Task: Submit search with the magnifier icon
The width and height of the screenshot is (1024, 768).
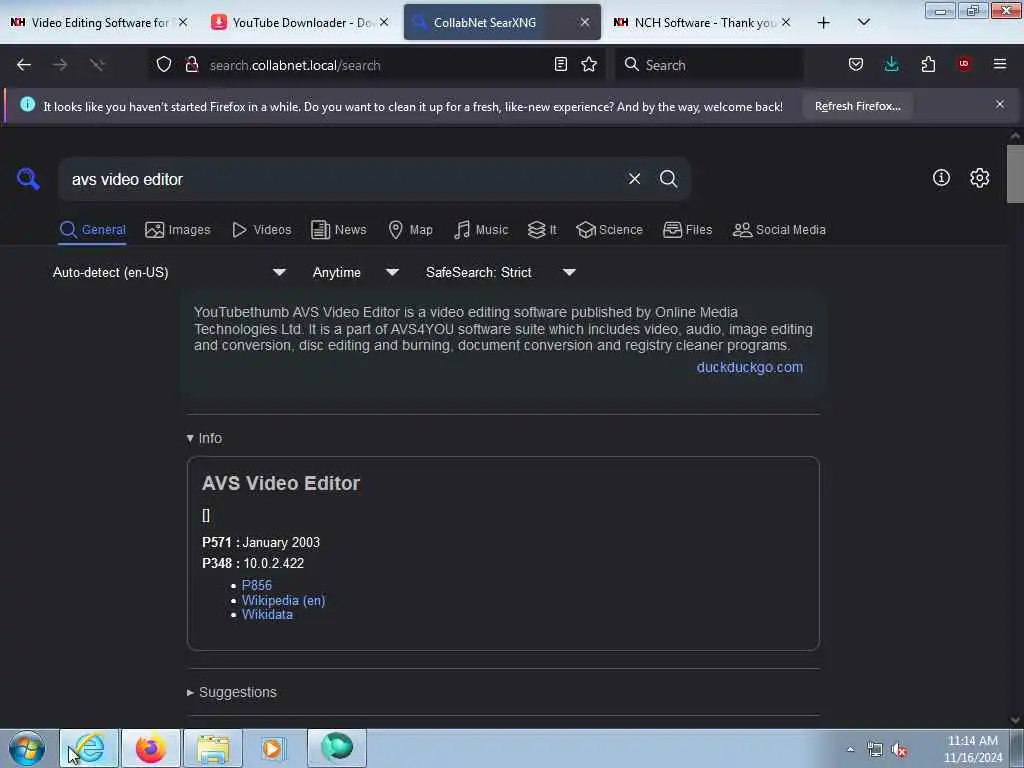Action: [668, 179]
